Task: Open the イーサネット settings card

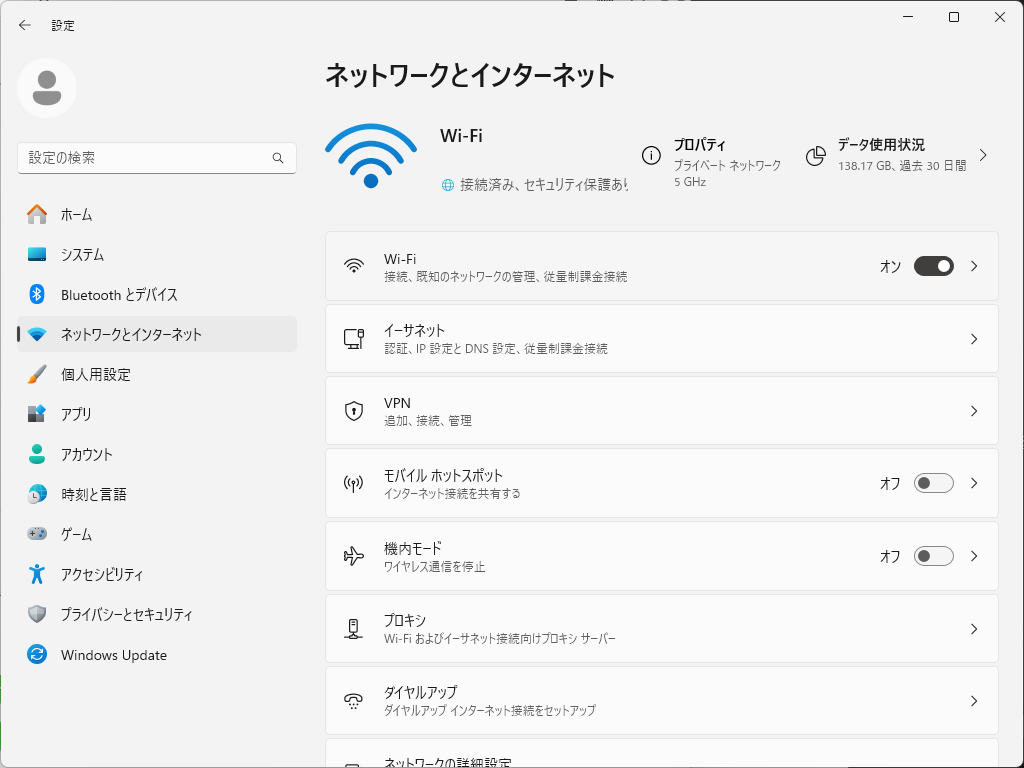Action: click(662, 339)
